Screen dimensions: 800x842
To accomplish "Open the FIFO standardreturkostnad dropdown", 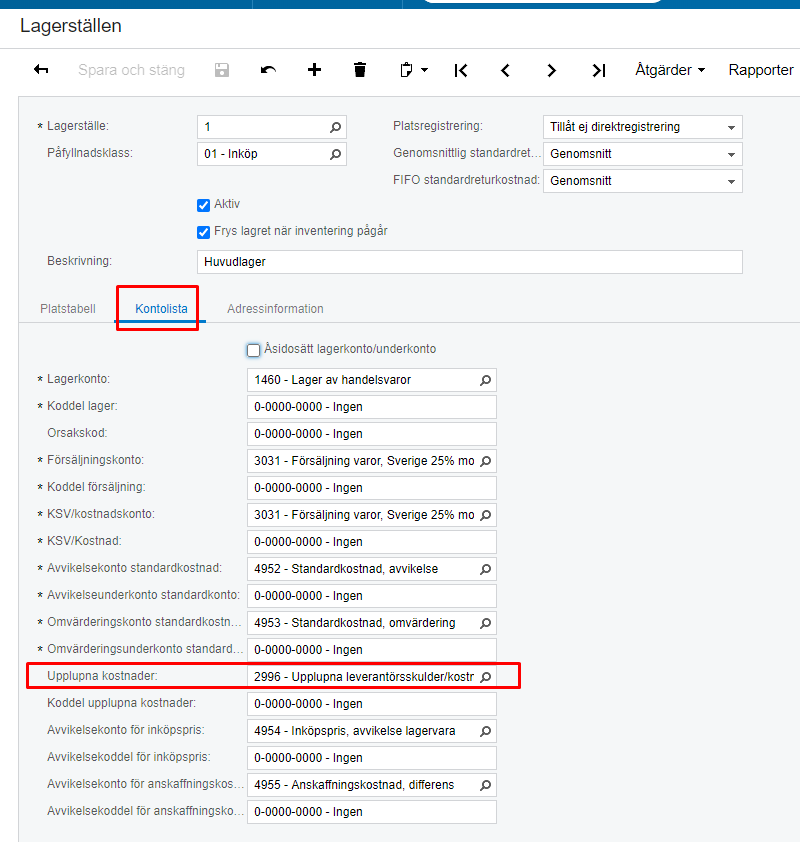I will point(731,181).
